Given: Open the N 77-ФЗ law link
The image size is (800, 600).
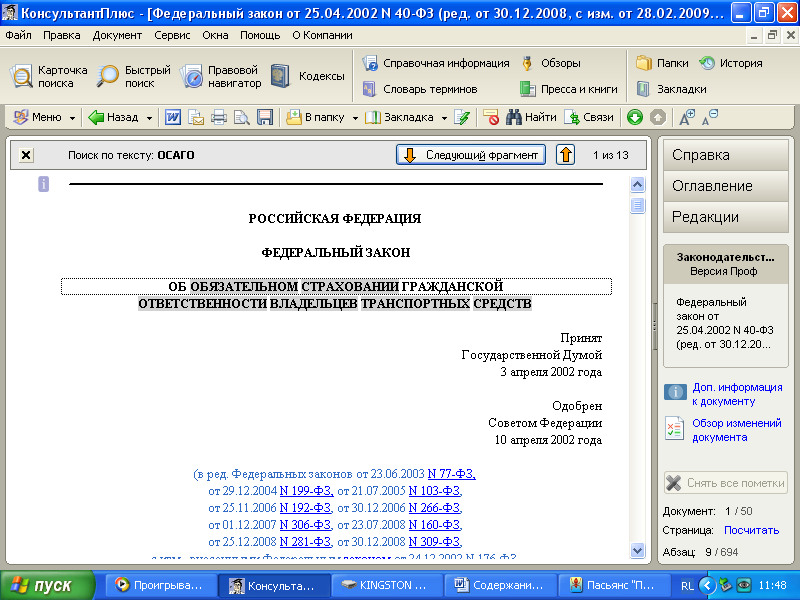Looking at the screenshot, I should pos(452,474).
